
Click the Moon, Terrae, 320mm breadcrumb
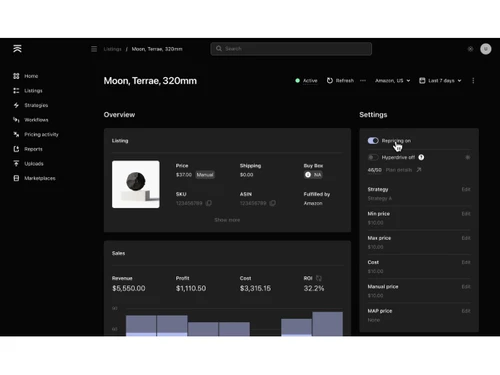[157, 49]
